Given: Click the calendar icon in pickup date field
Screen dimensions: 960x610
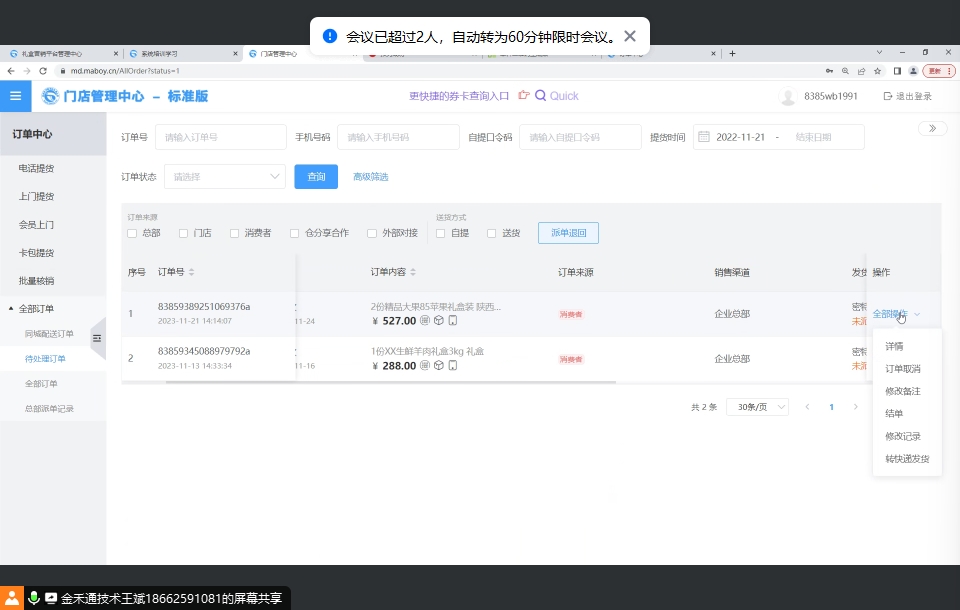Looking at the screenshot, I should (x=704, y=137).
